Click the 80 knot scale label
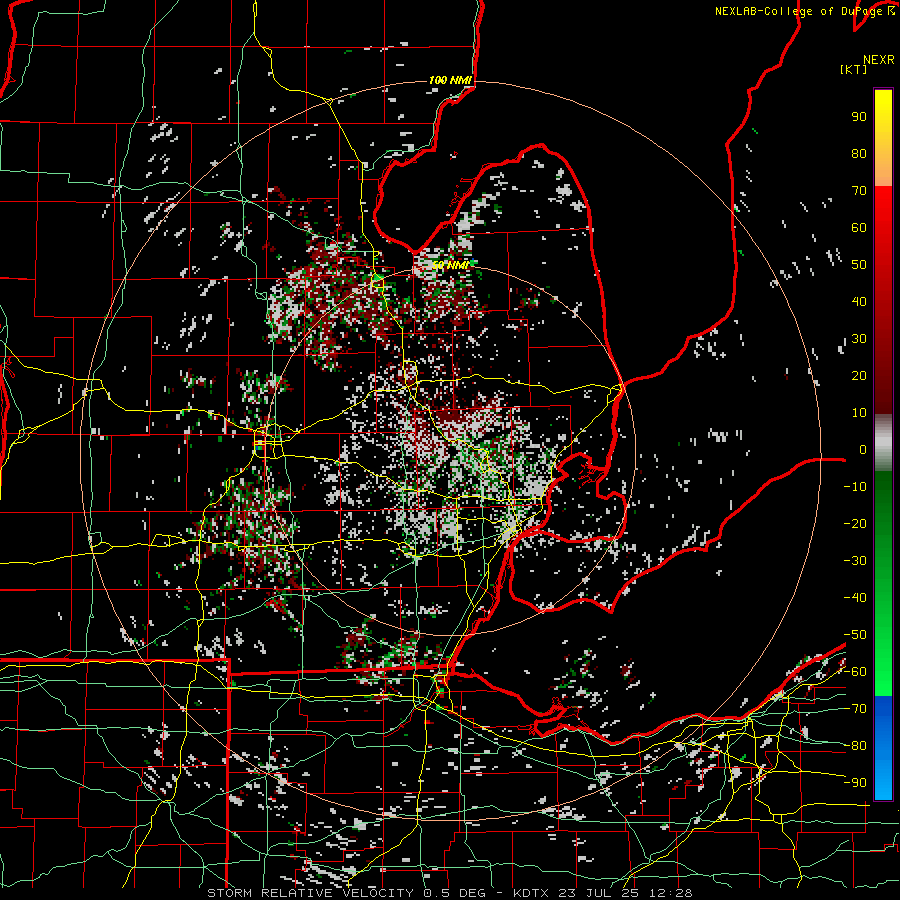Viewport: 900px width, 900px height. point(859,154)
